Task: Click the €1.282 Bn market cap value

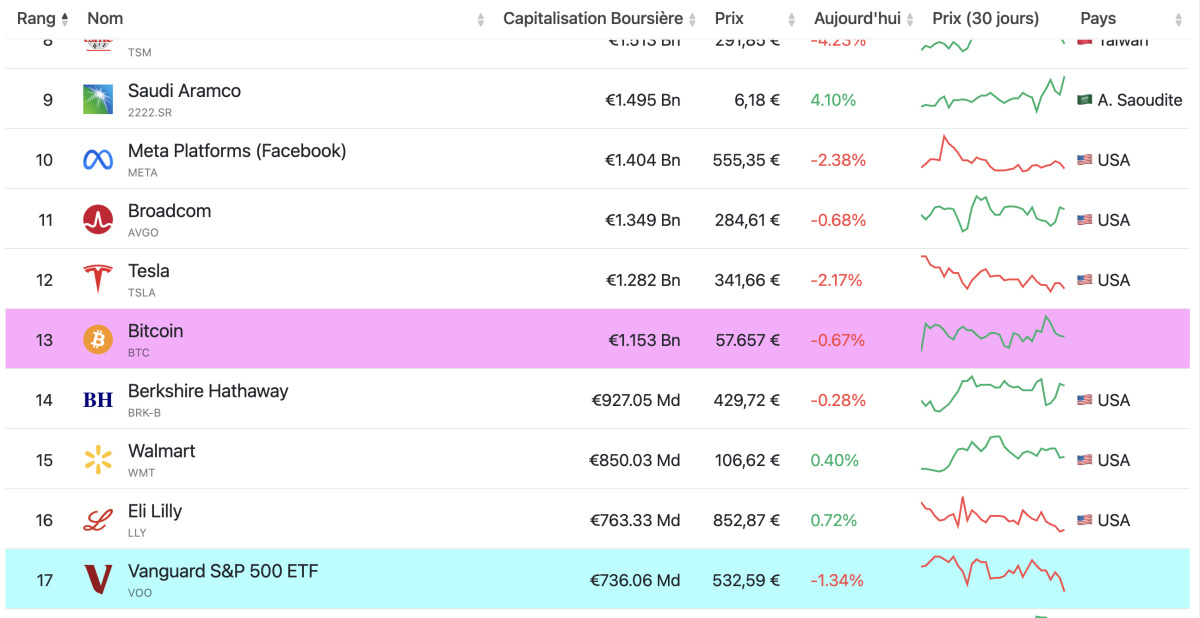Action: tap(642, 280)
